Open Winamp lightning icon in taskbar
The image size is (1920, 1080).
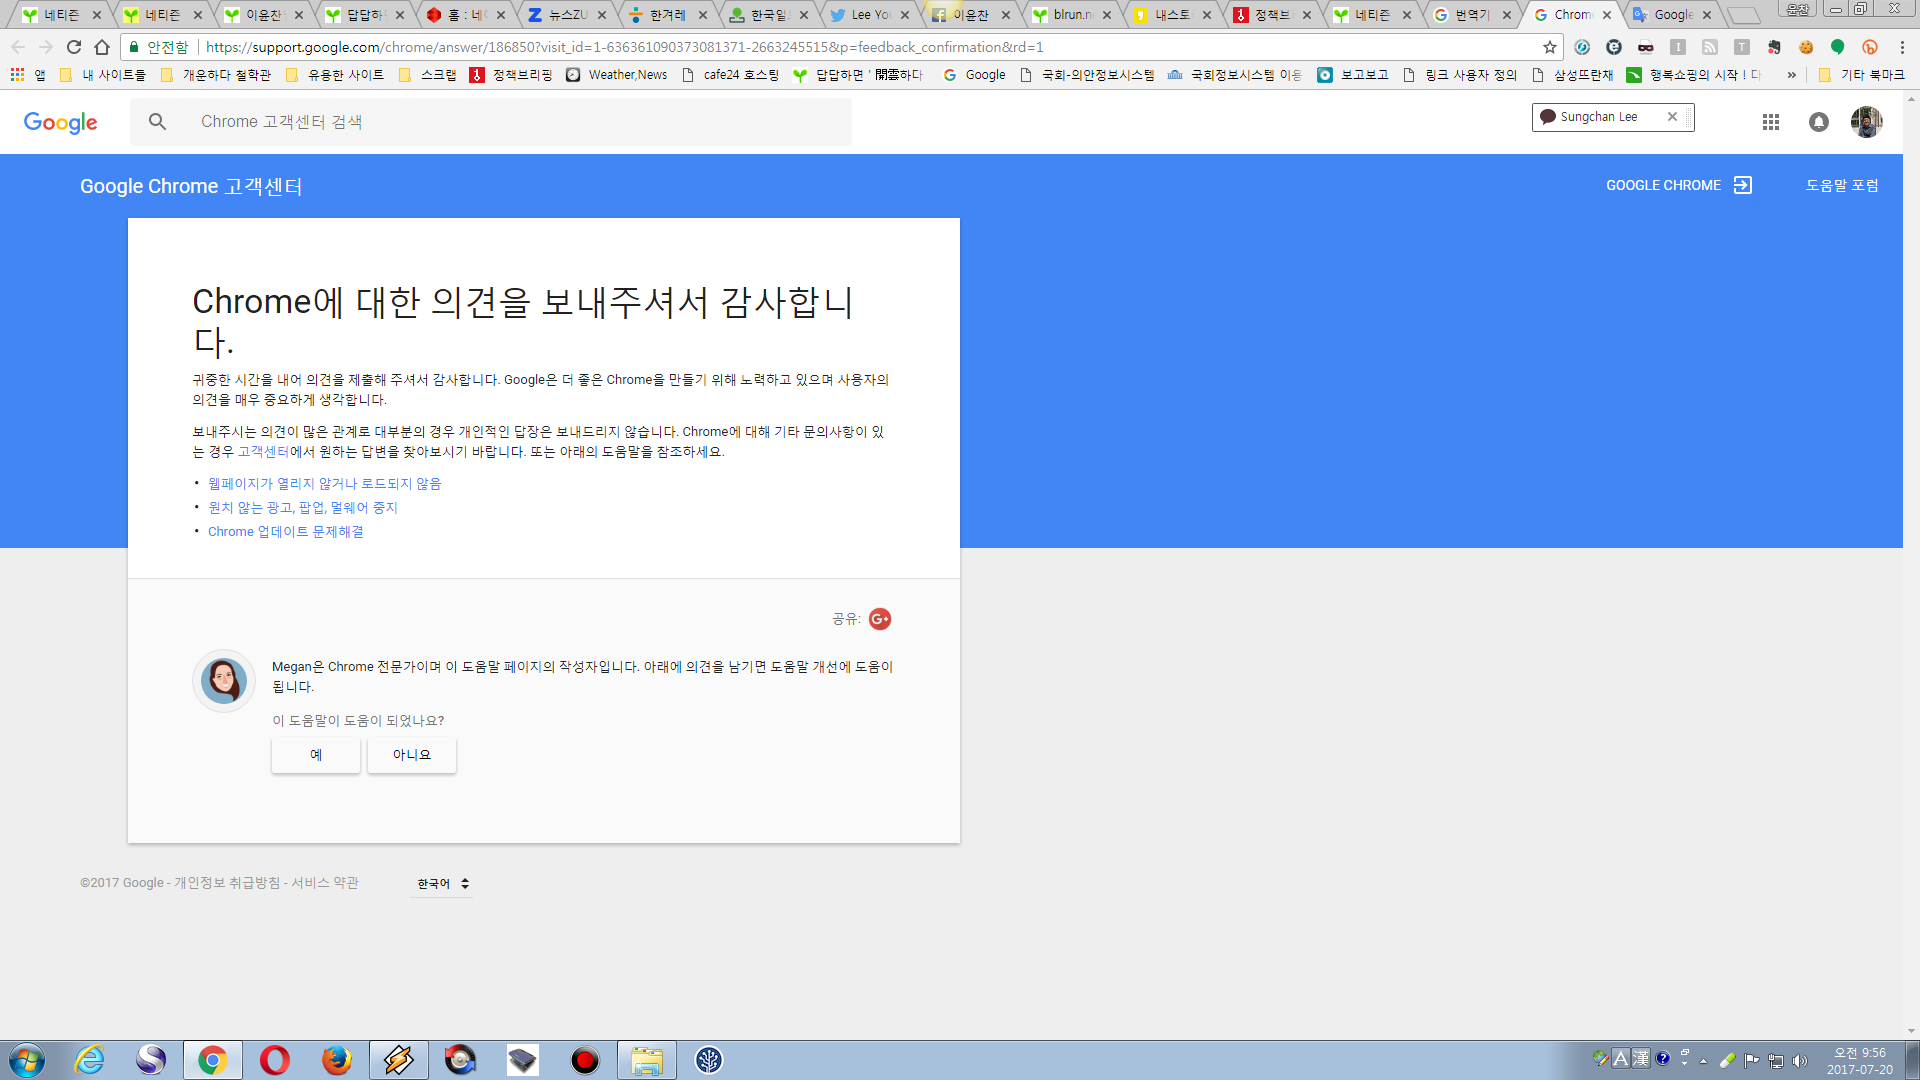pos(399,1060)
